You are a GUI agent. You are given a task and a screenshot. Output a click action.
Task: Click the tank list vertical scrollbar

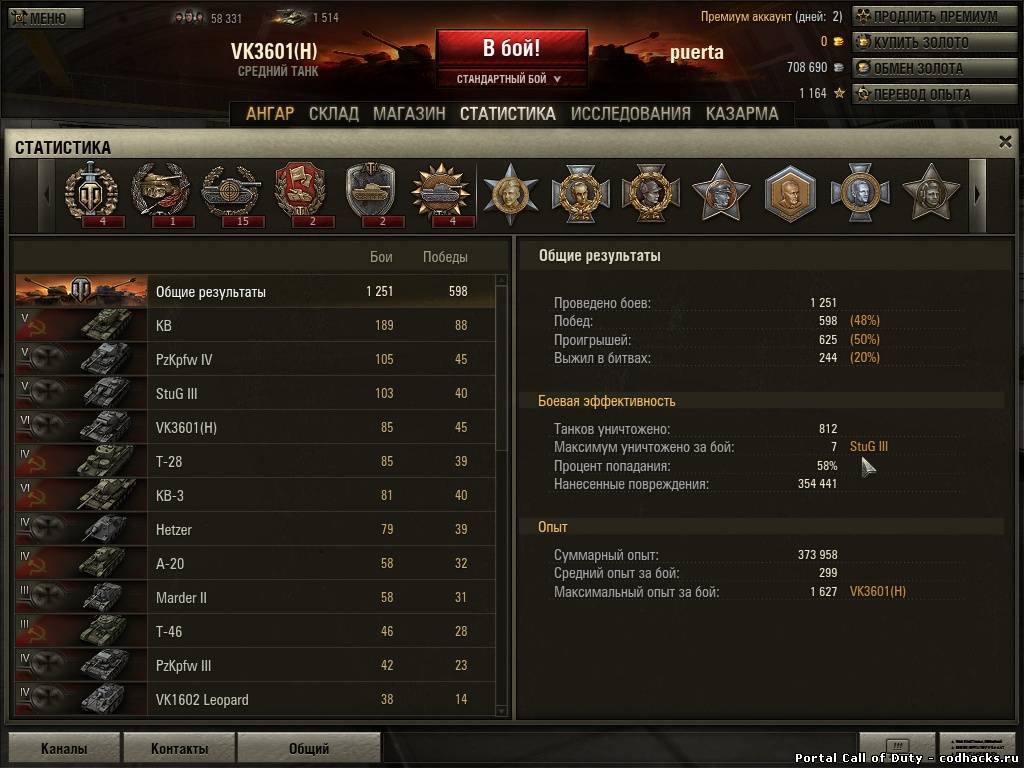click(x=502, y=496)
